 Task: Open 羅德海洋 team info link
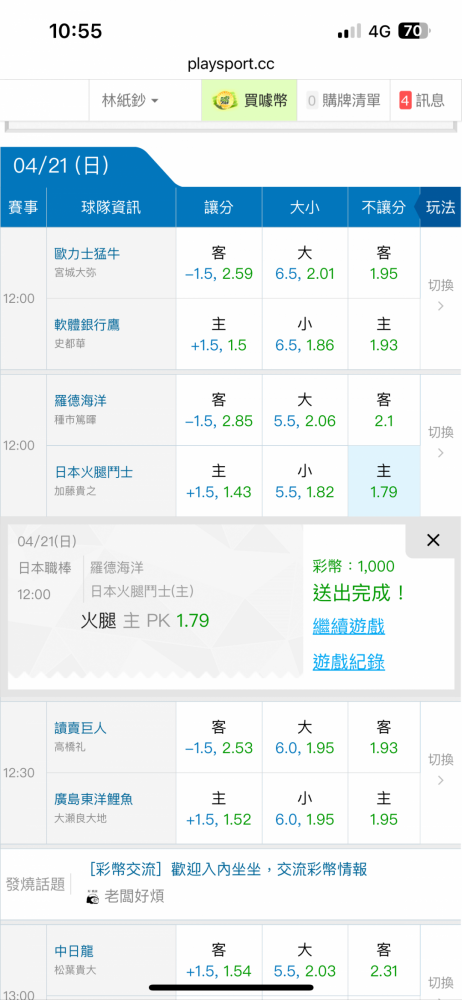[80, 401]
